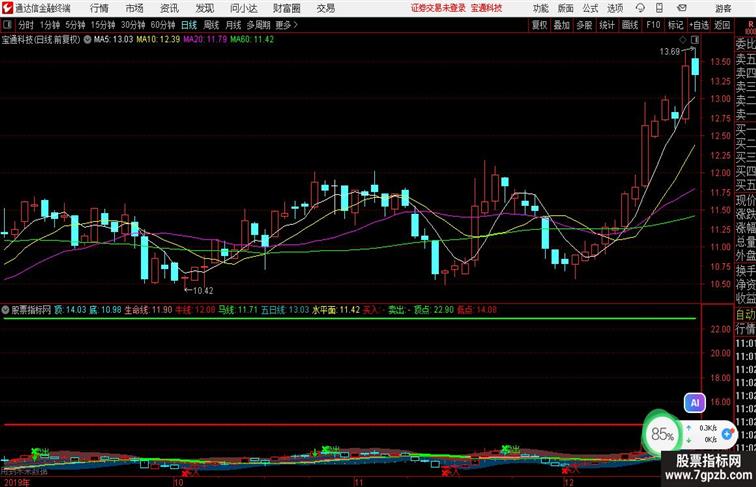Viewport: 756px width, 487px height.
Task: Switch to 5分钟 period
Action: 75,25
